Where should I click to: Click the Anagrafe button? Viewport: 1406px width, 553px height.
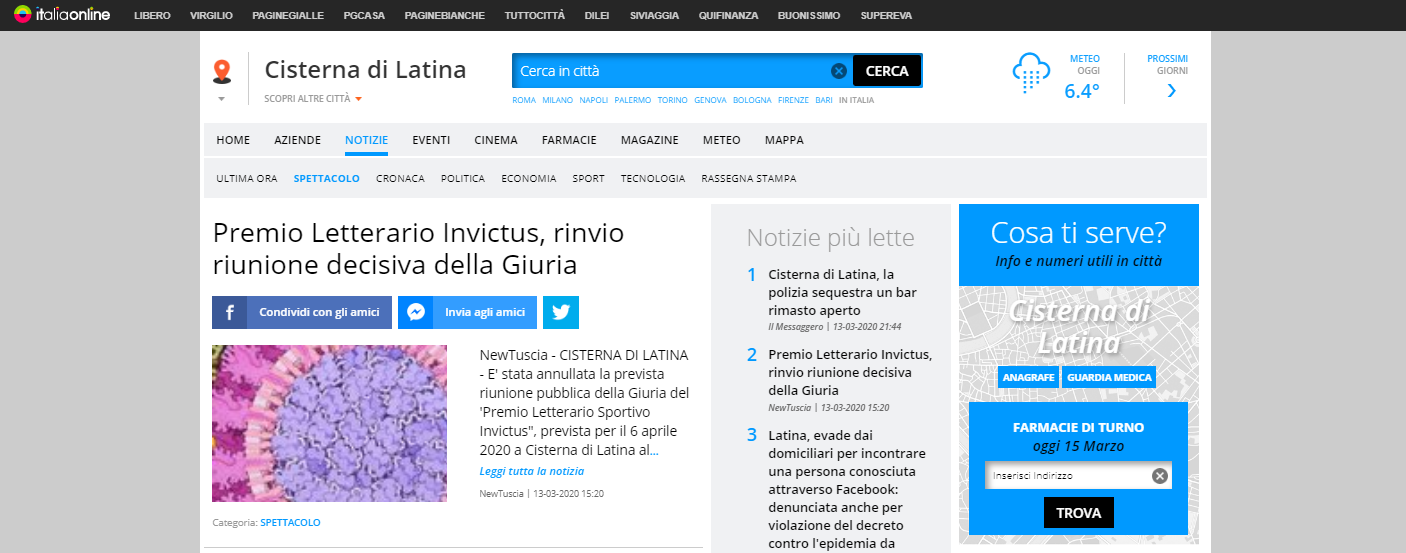pyautogui.click(x=1027, y=377)
